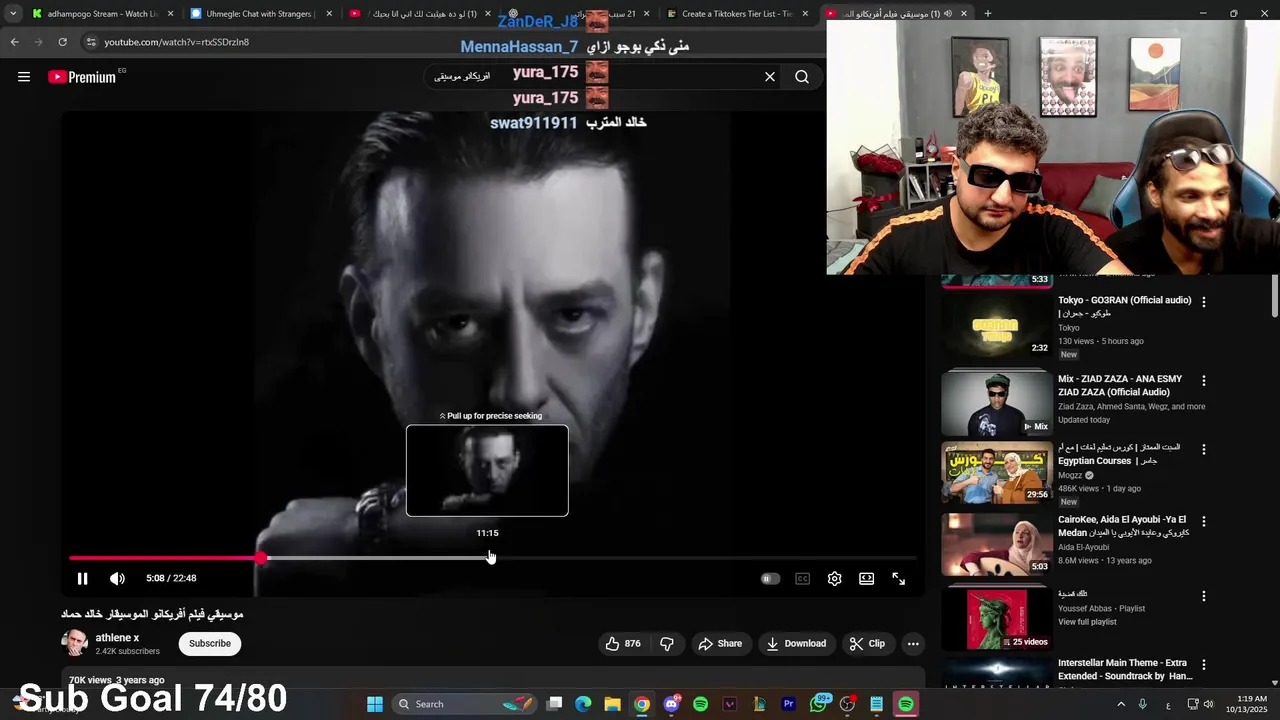Show hidden system tray icons

tap(1120, 704)
